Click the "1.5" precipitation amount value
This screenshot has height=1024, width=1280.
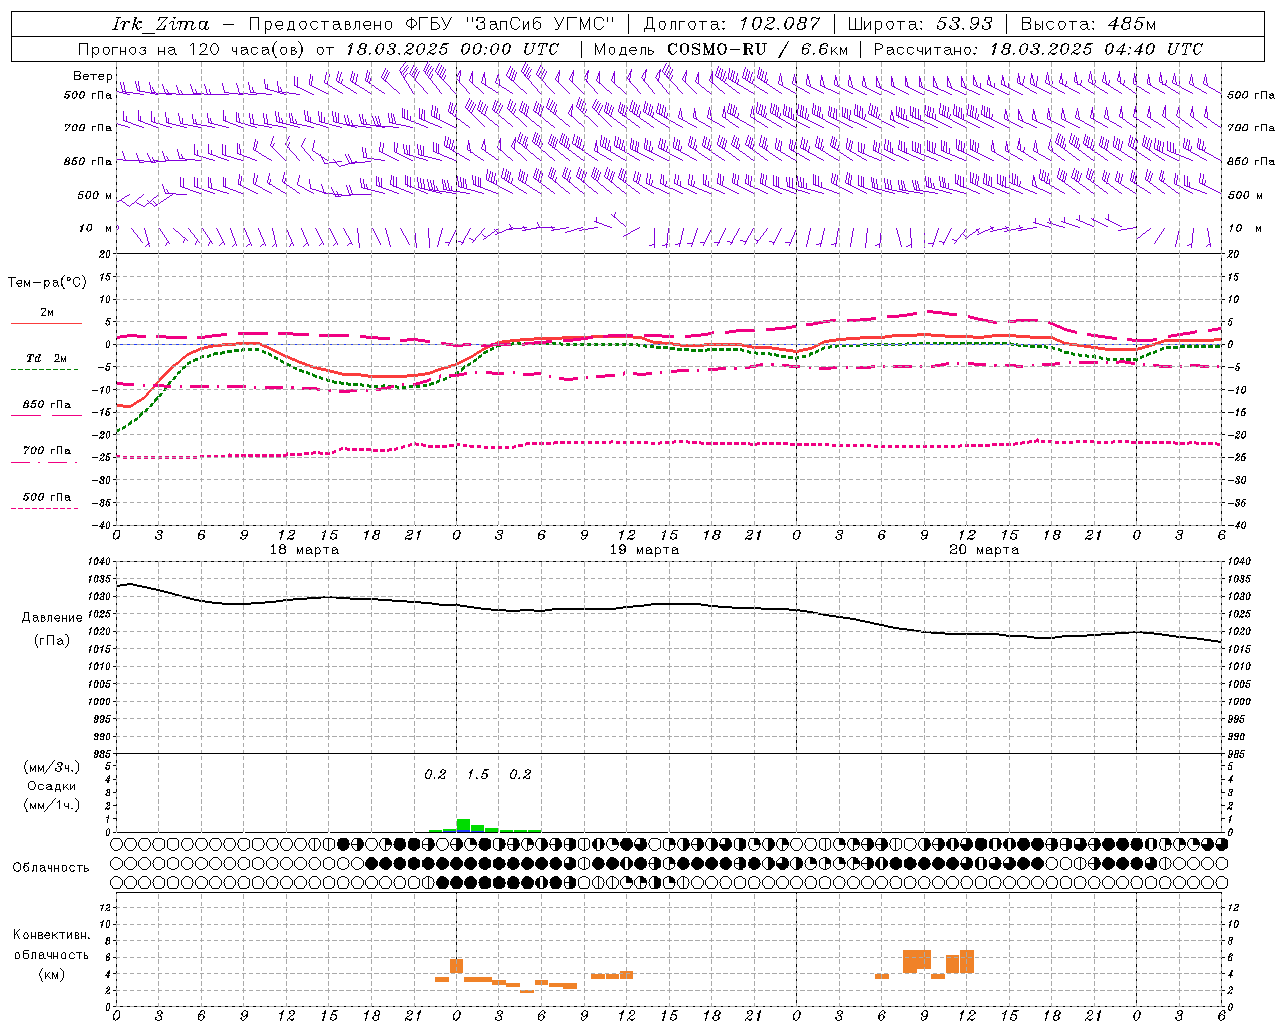478,775
